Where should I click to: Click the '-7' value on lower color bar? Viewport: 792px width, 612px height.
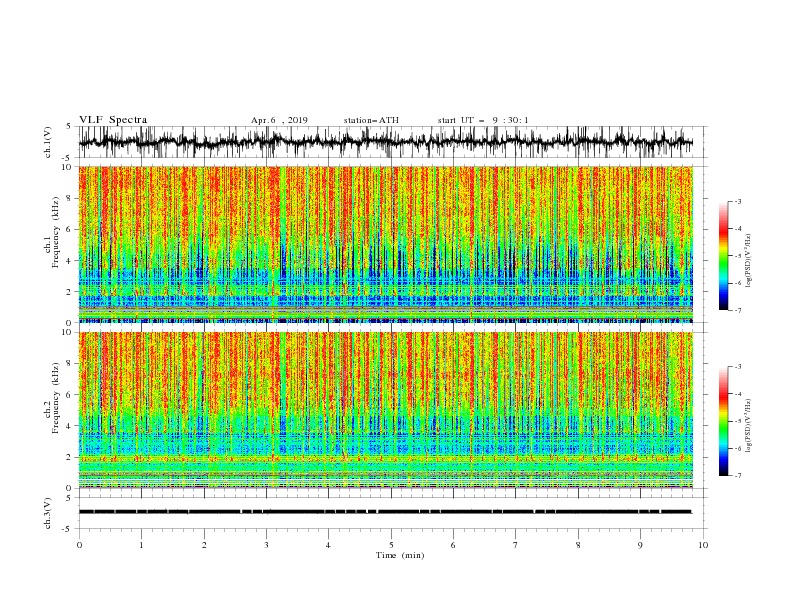click(x=737, y=476)
